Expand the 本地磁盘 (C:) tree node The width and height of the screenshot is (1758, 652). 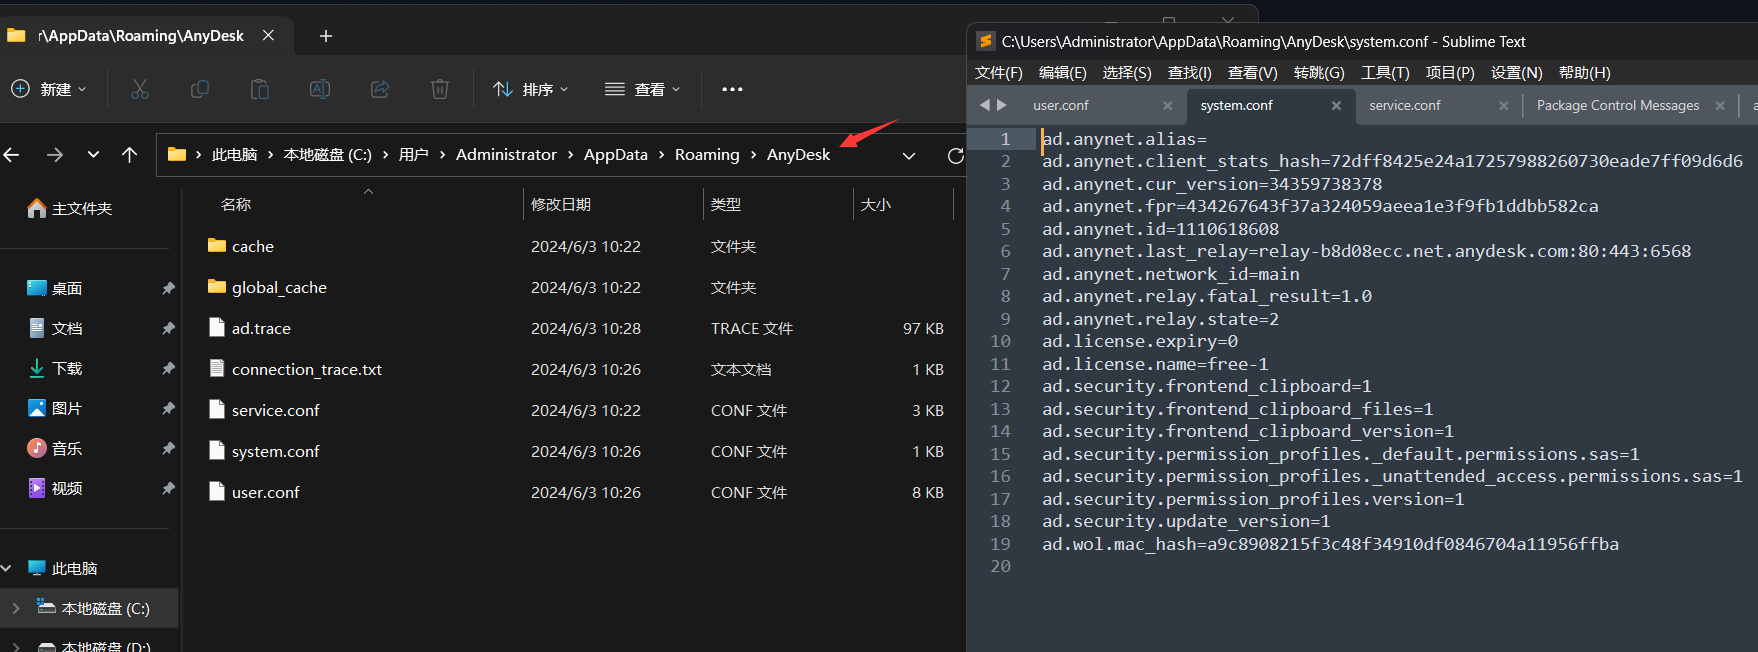(16, 608)
